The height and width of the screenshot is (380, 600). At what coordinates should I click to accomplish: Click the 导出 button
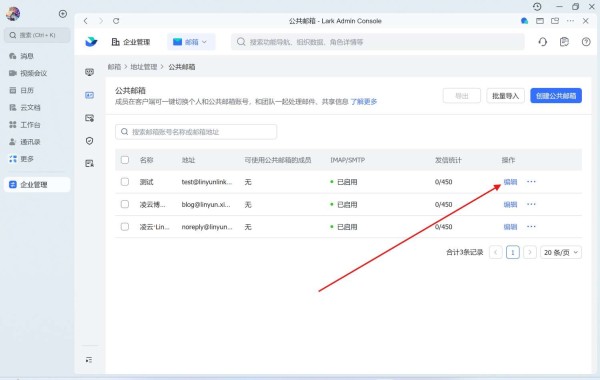pyautogui.click(x=461, y=96)
